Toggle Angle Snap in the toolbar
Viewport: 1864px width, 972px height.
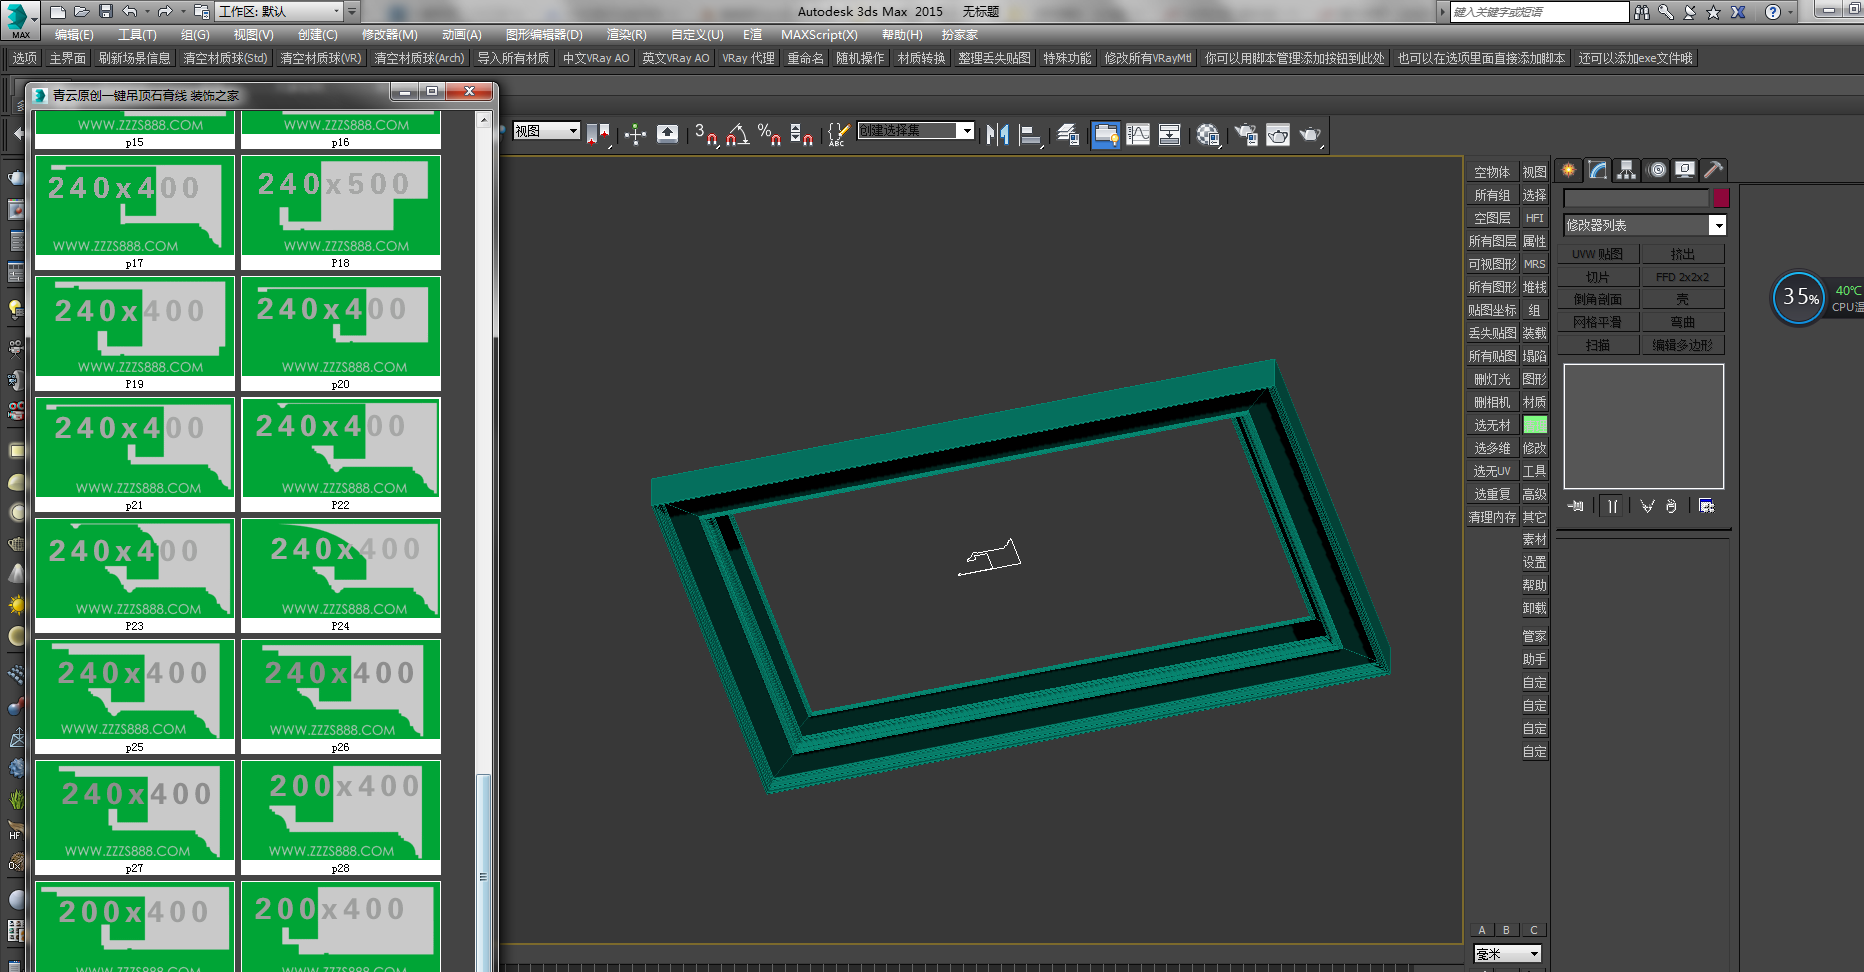[x=738, y=134]
